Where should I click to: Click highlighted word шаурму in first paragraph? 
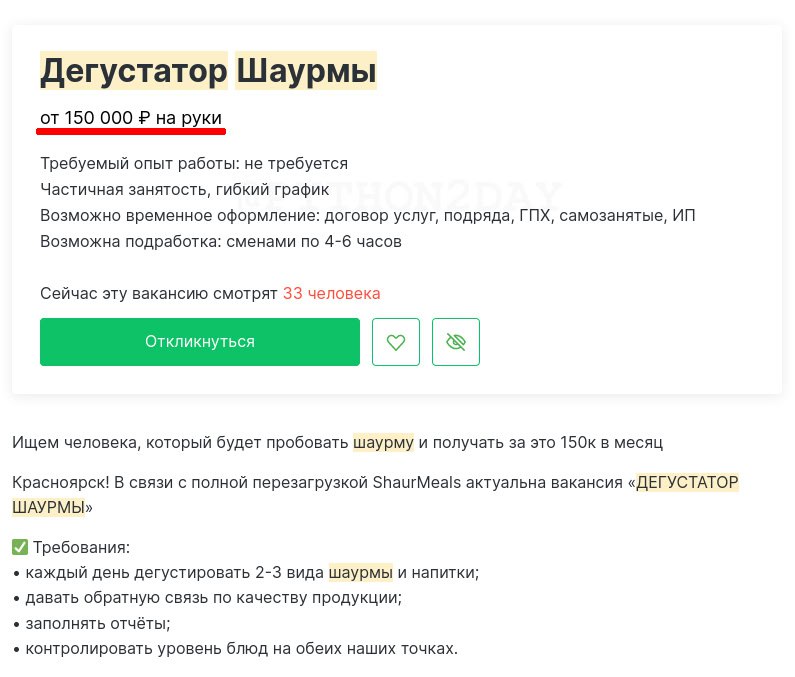click(x=383, y=442)
